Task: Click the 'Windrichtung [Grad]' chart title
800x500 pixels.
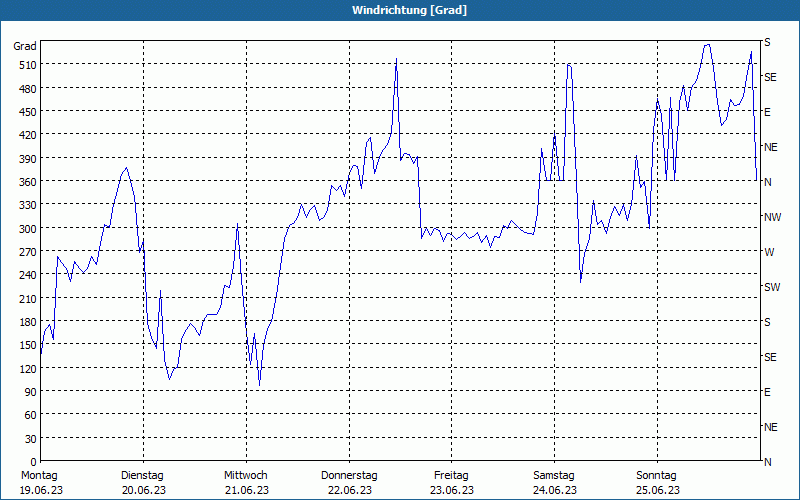Action: coord(400,10)
